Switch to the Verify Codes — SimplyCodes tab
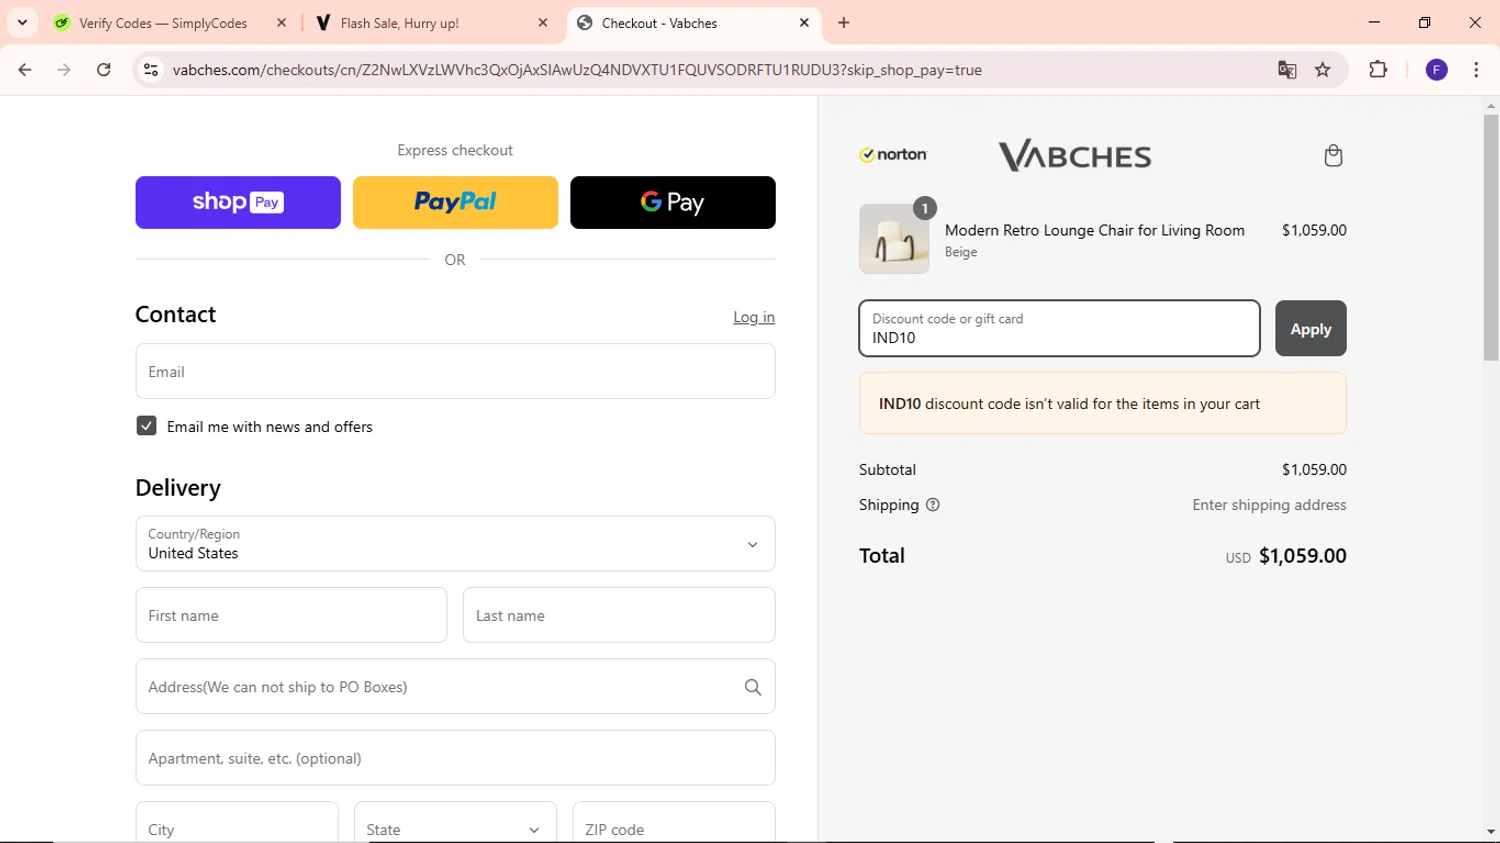 [163, 23]
